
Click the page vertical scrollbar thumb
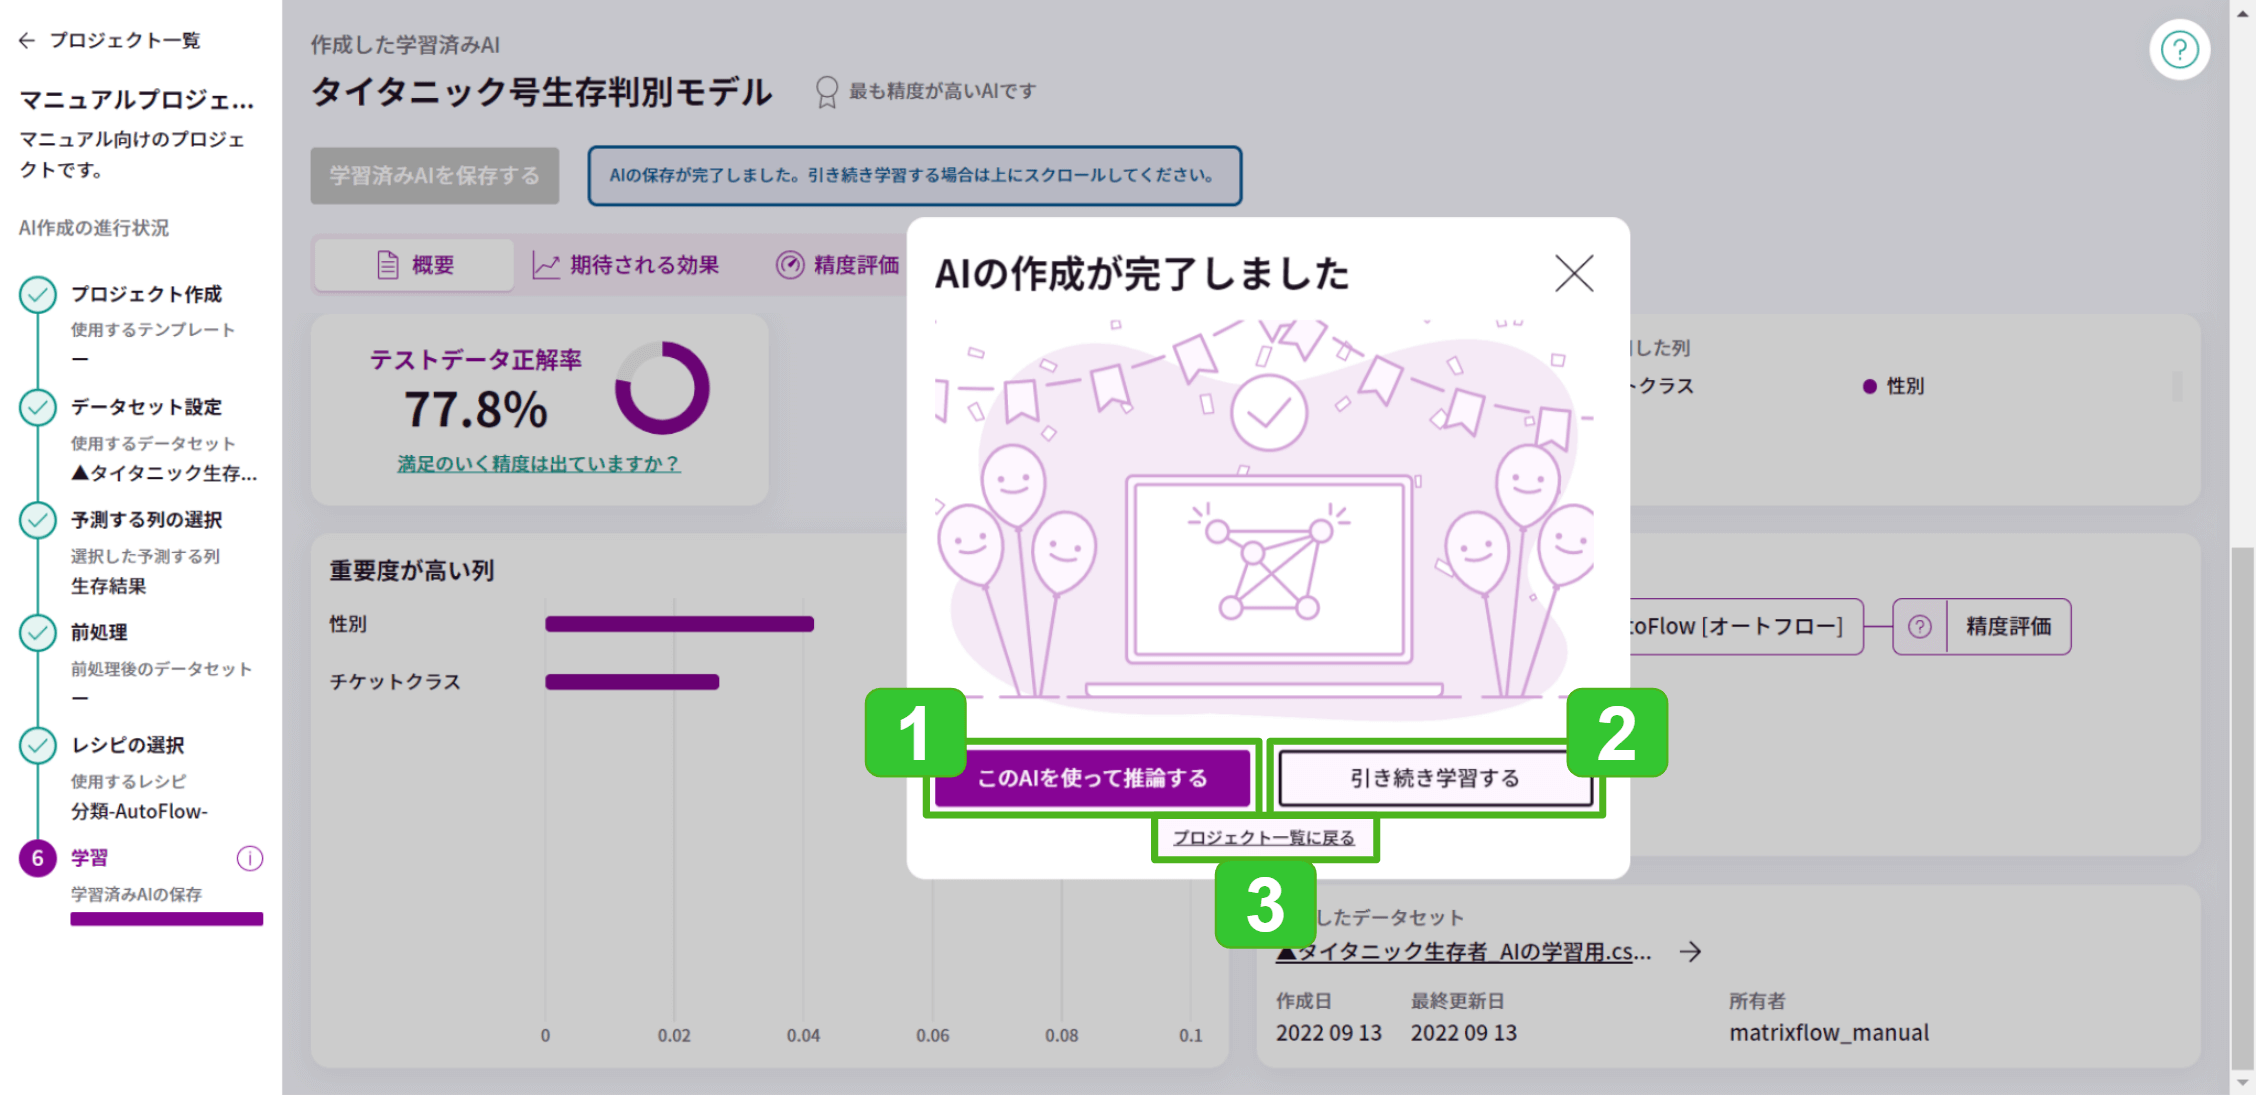(x=2243, y=808)
